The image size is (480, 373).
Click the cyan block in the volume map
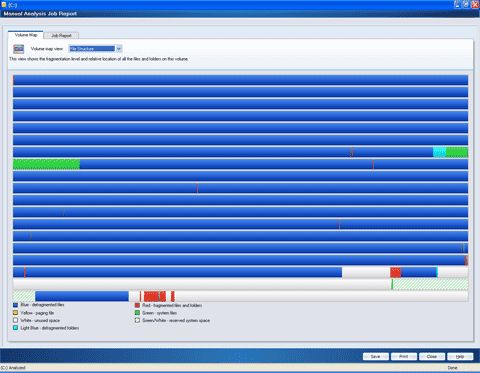pyautogui.click(x=439, y=152)
